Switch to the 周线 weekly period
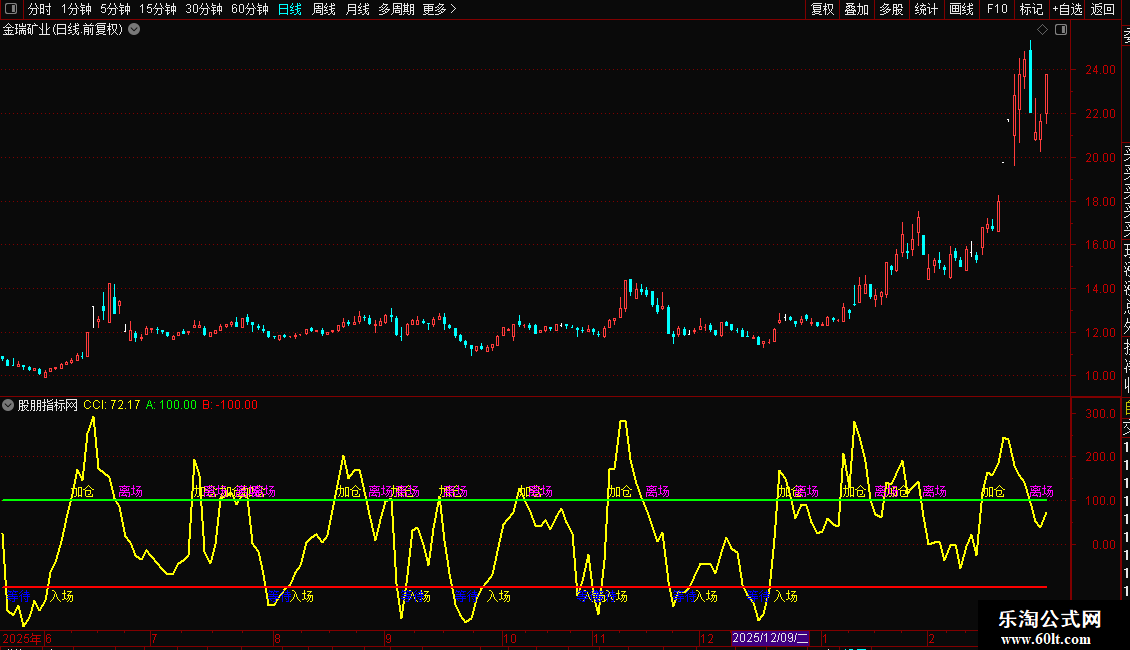The image size is (1130, 650). click(324, 9)
